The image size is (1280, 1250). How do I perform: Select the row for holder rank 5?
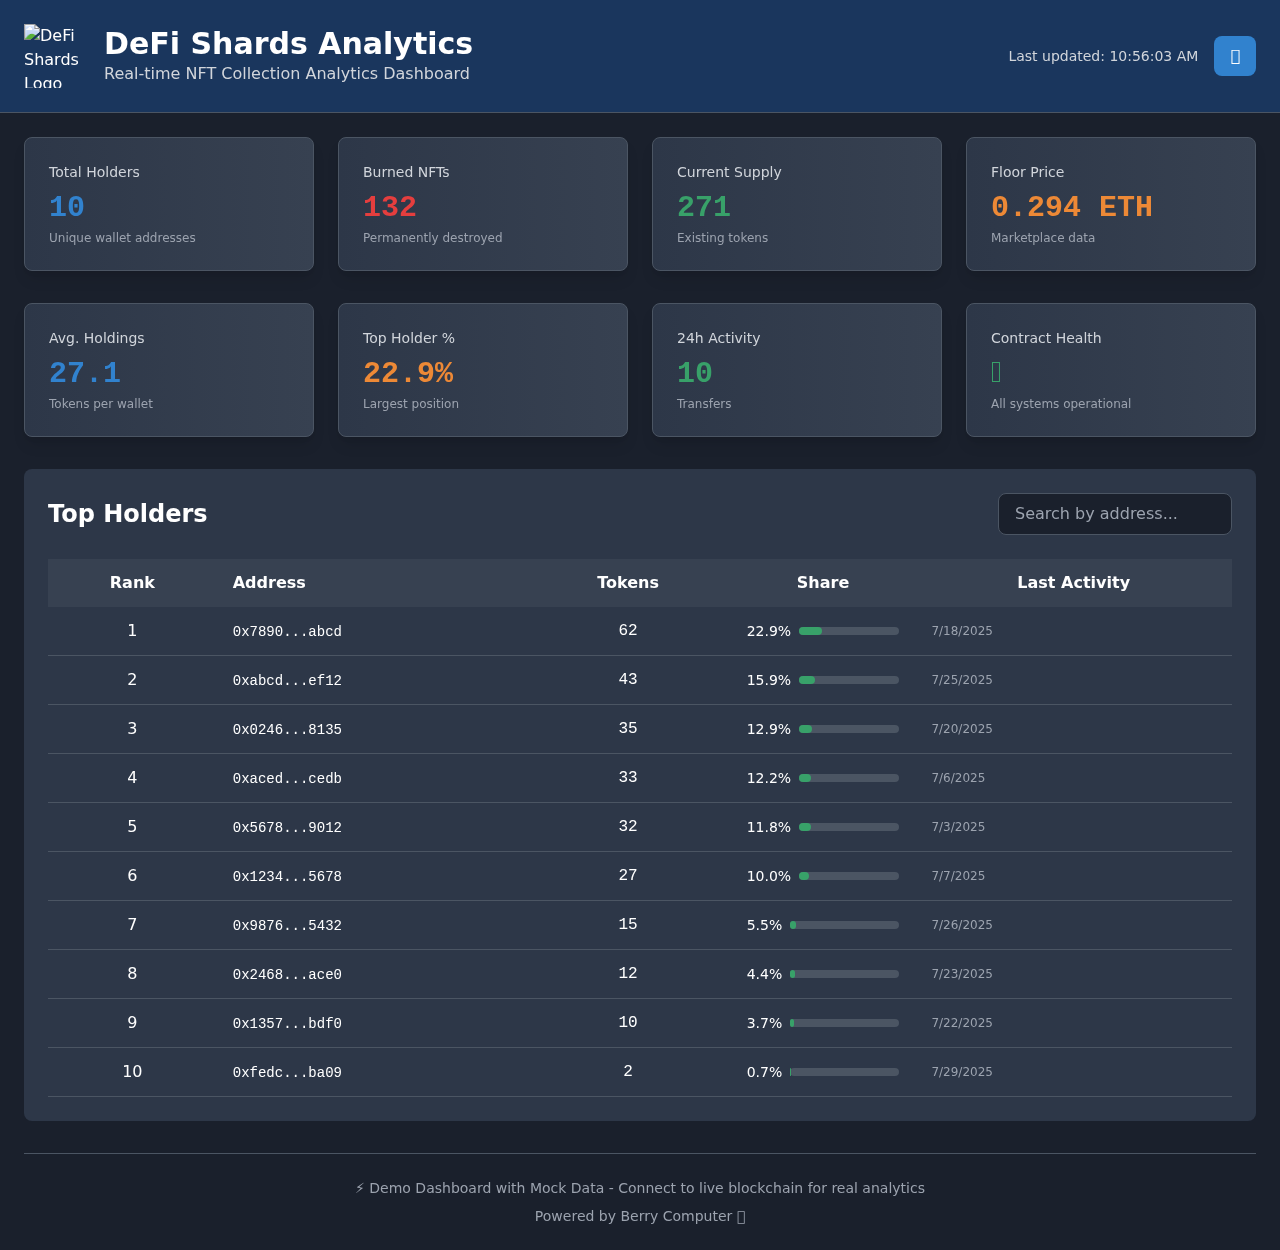point(639,827)
